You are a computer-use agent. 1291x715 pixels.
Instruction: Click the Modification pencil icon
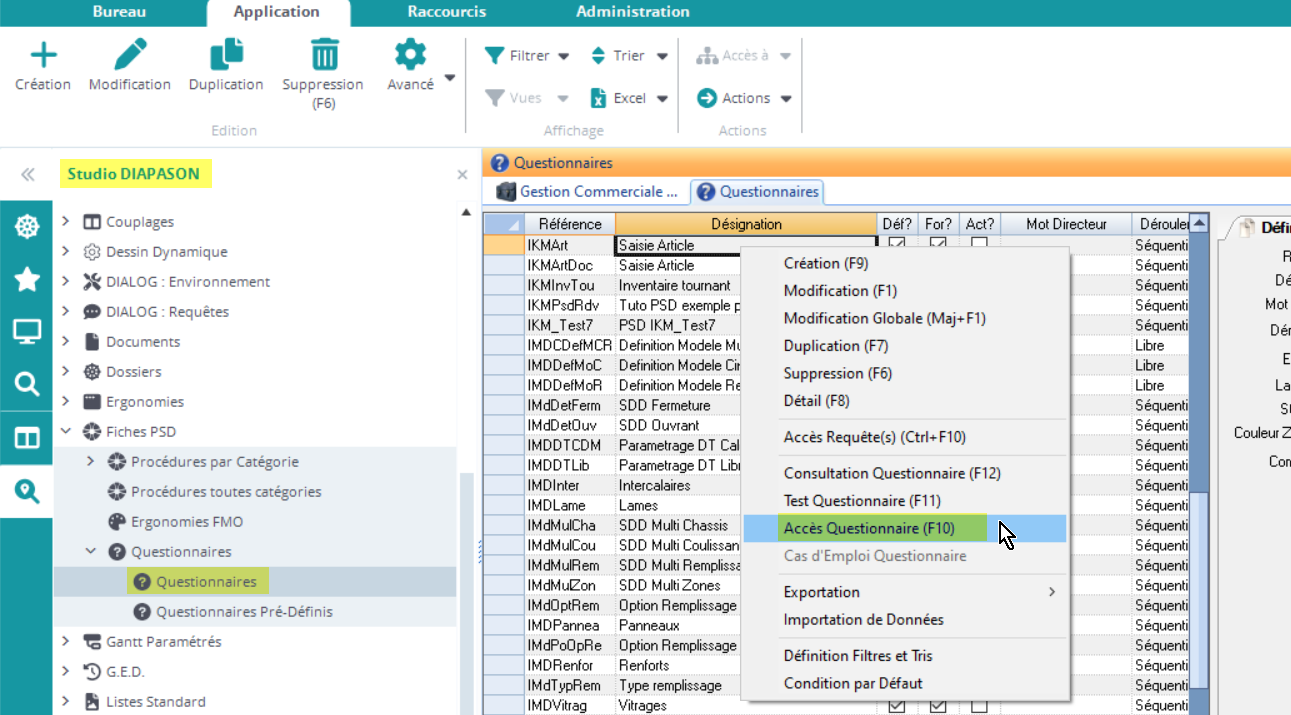point(130,55)
